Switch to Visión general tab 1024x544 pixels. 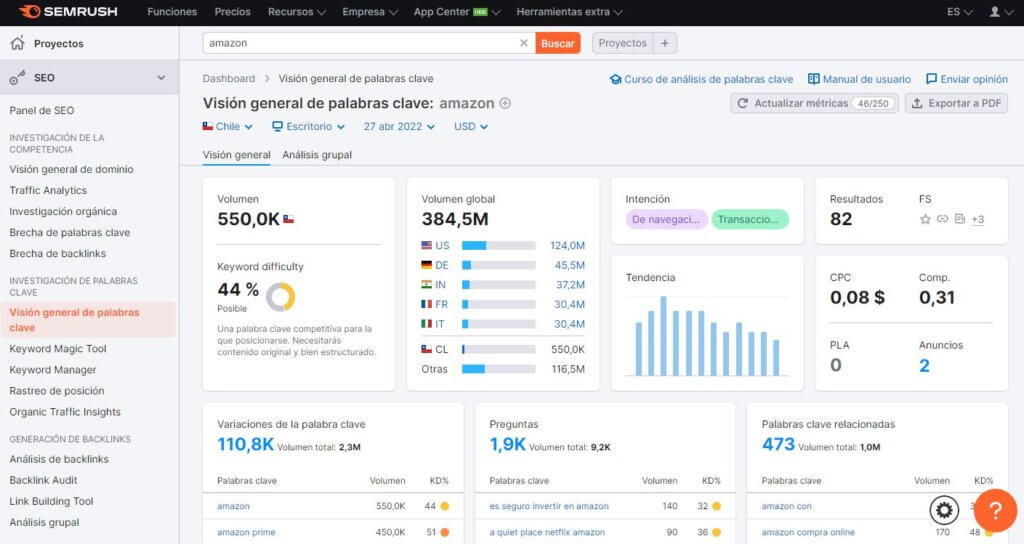click(236, 155)
